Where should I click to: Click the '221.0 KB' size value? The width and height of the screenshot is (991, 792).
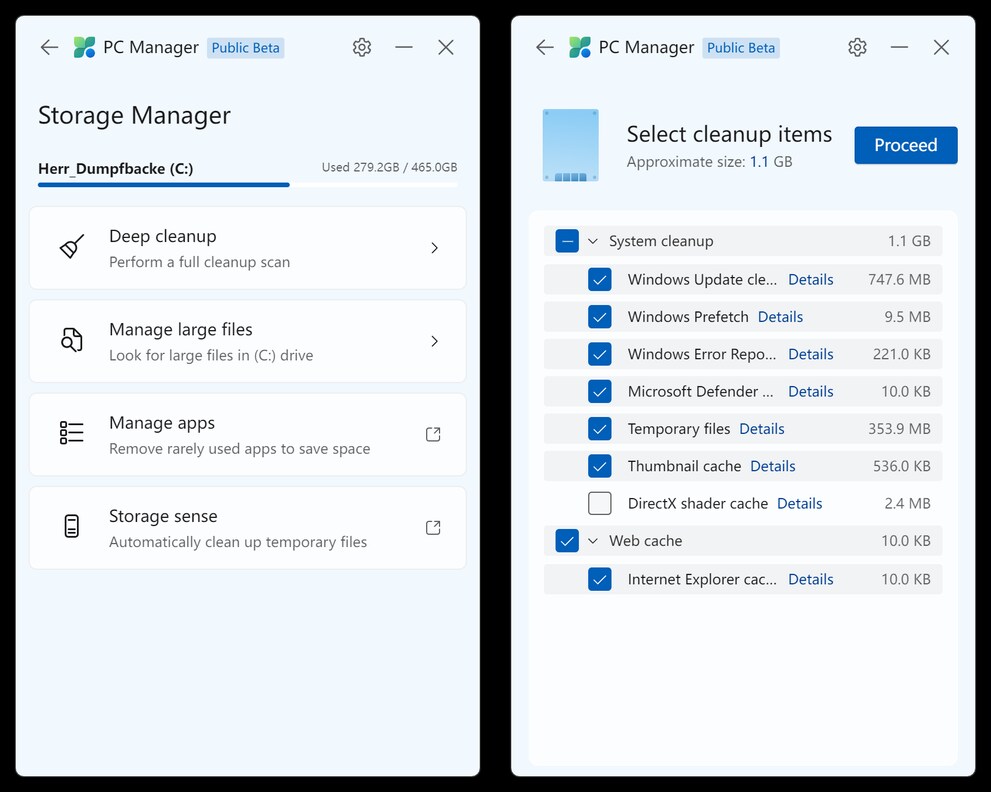pos(901,354)
